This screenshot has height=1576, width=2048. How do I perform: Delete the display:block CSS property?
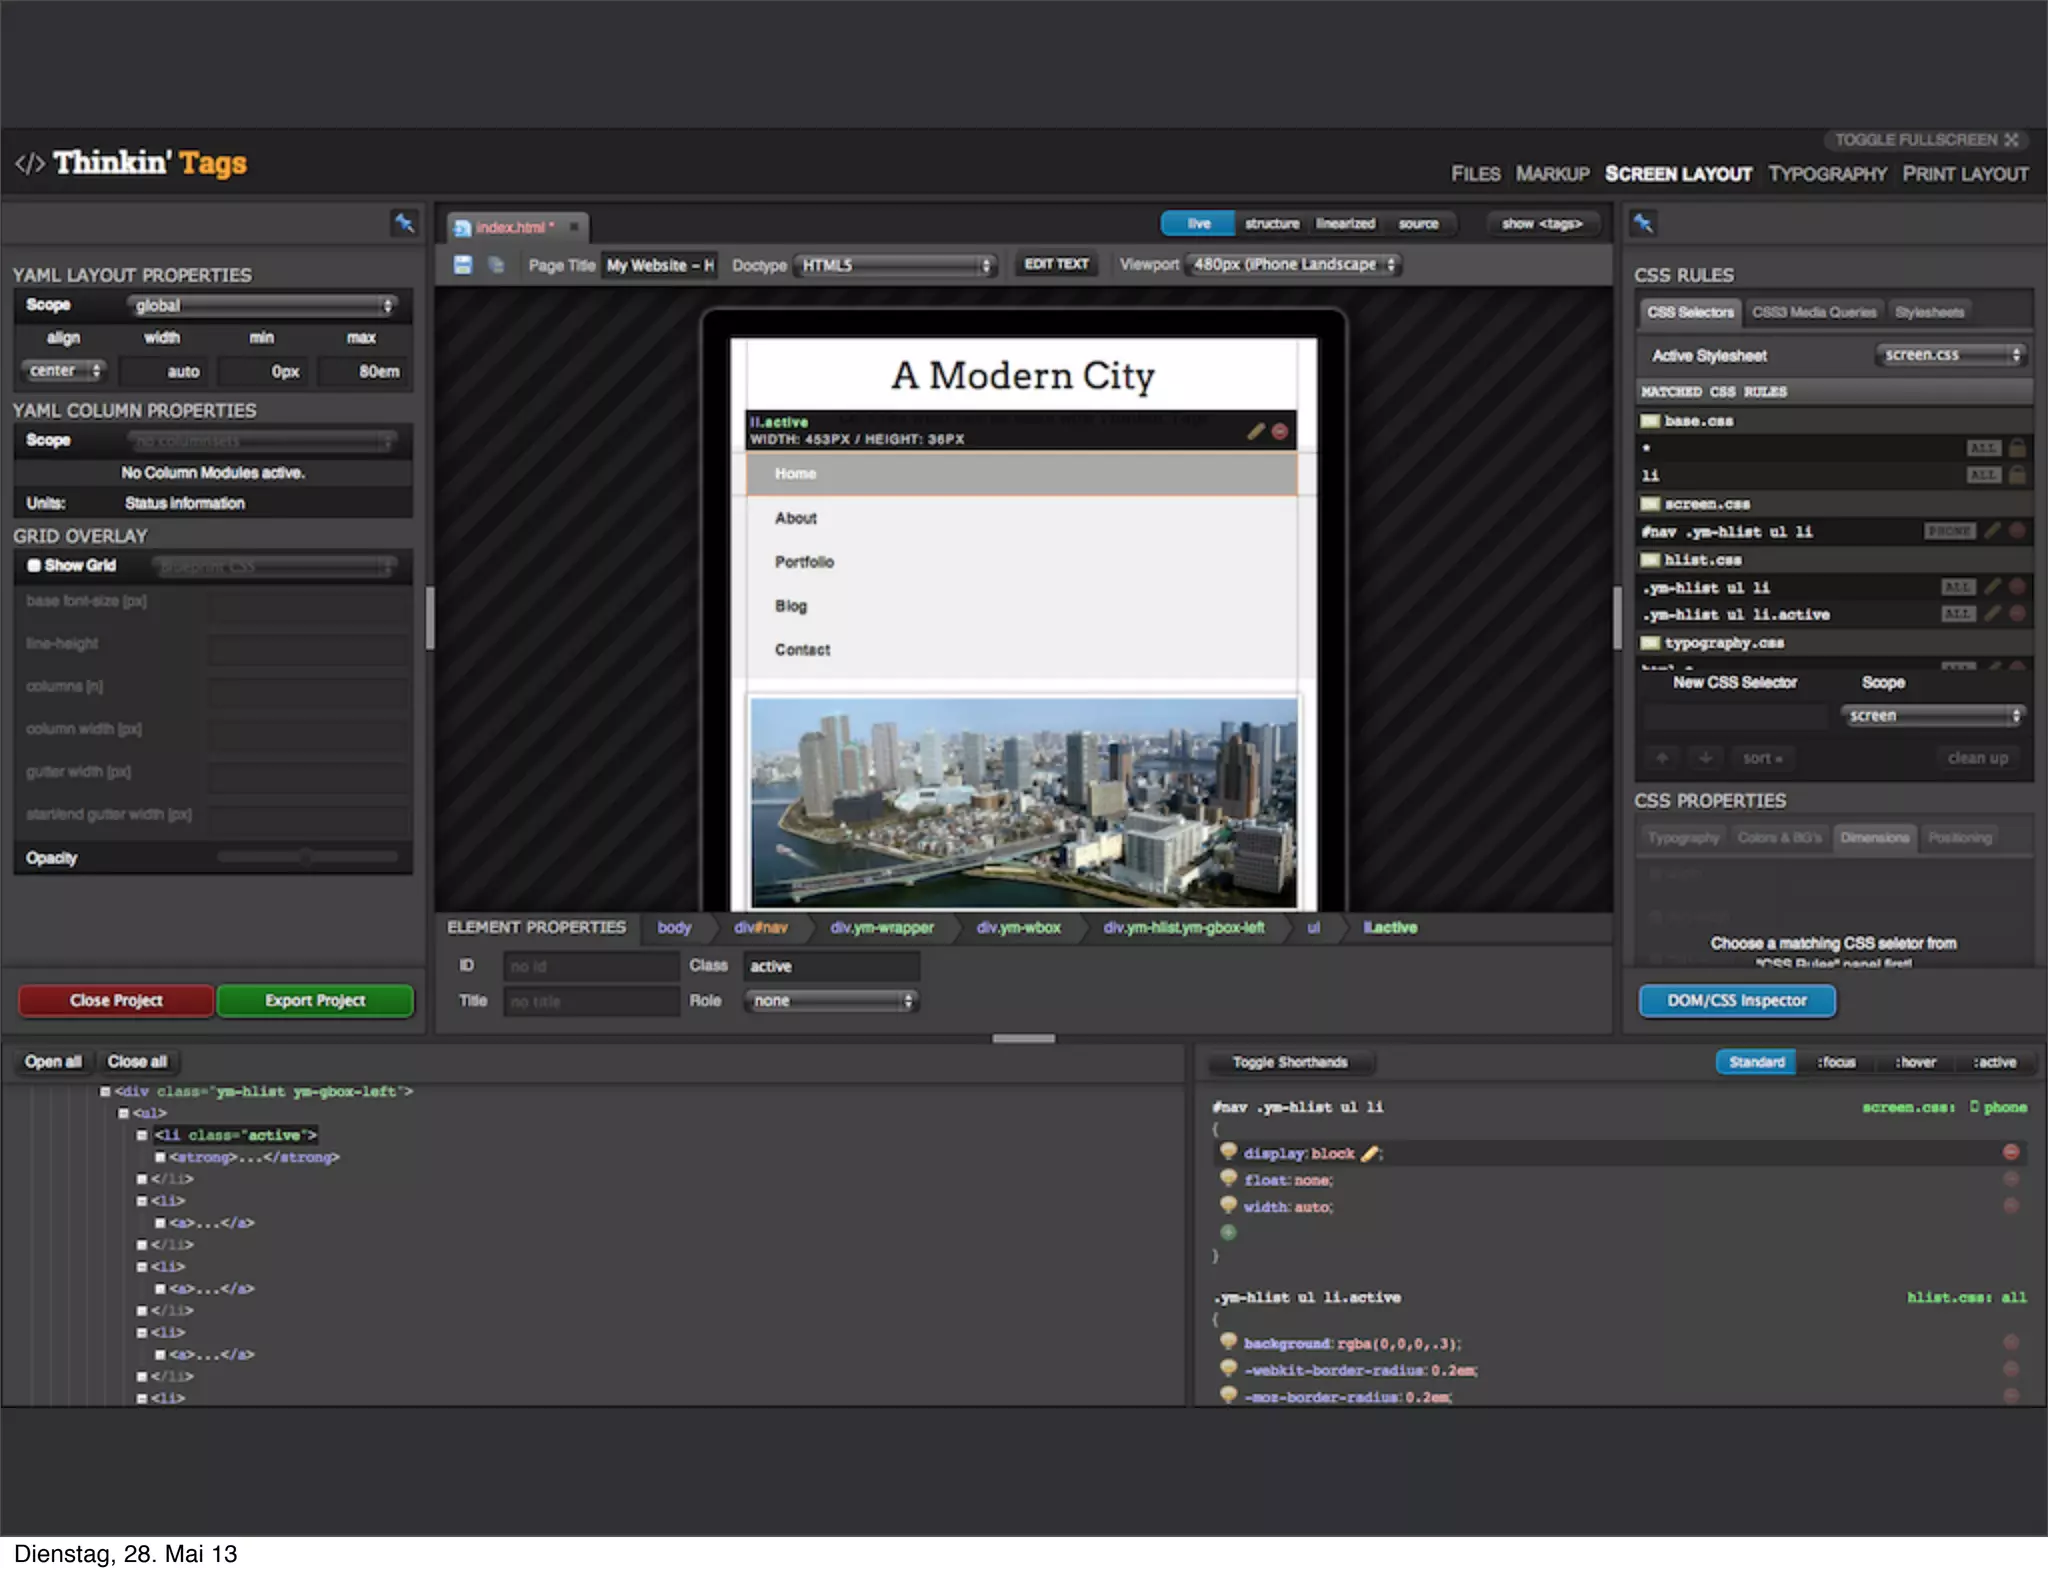pyautogui.click(x=2010, y=1152)
